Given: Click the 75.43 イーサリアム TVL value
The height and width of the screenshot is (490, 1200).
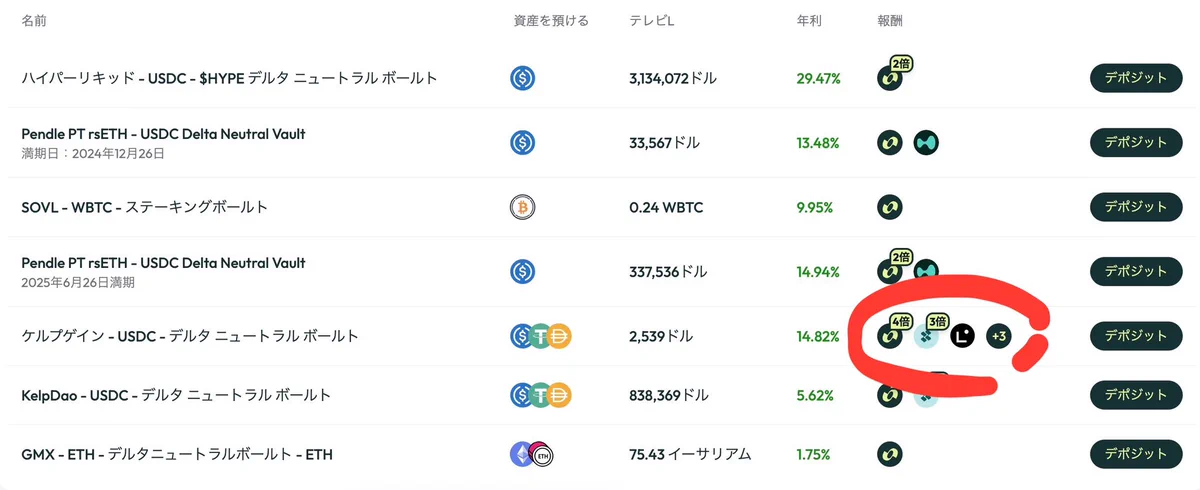Looking at the screenshot, I should click(x=690, y=454).
